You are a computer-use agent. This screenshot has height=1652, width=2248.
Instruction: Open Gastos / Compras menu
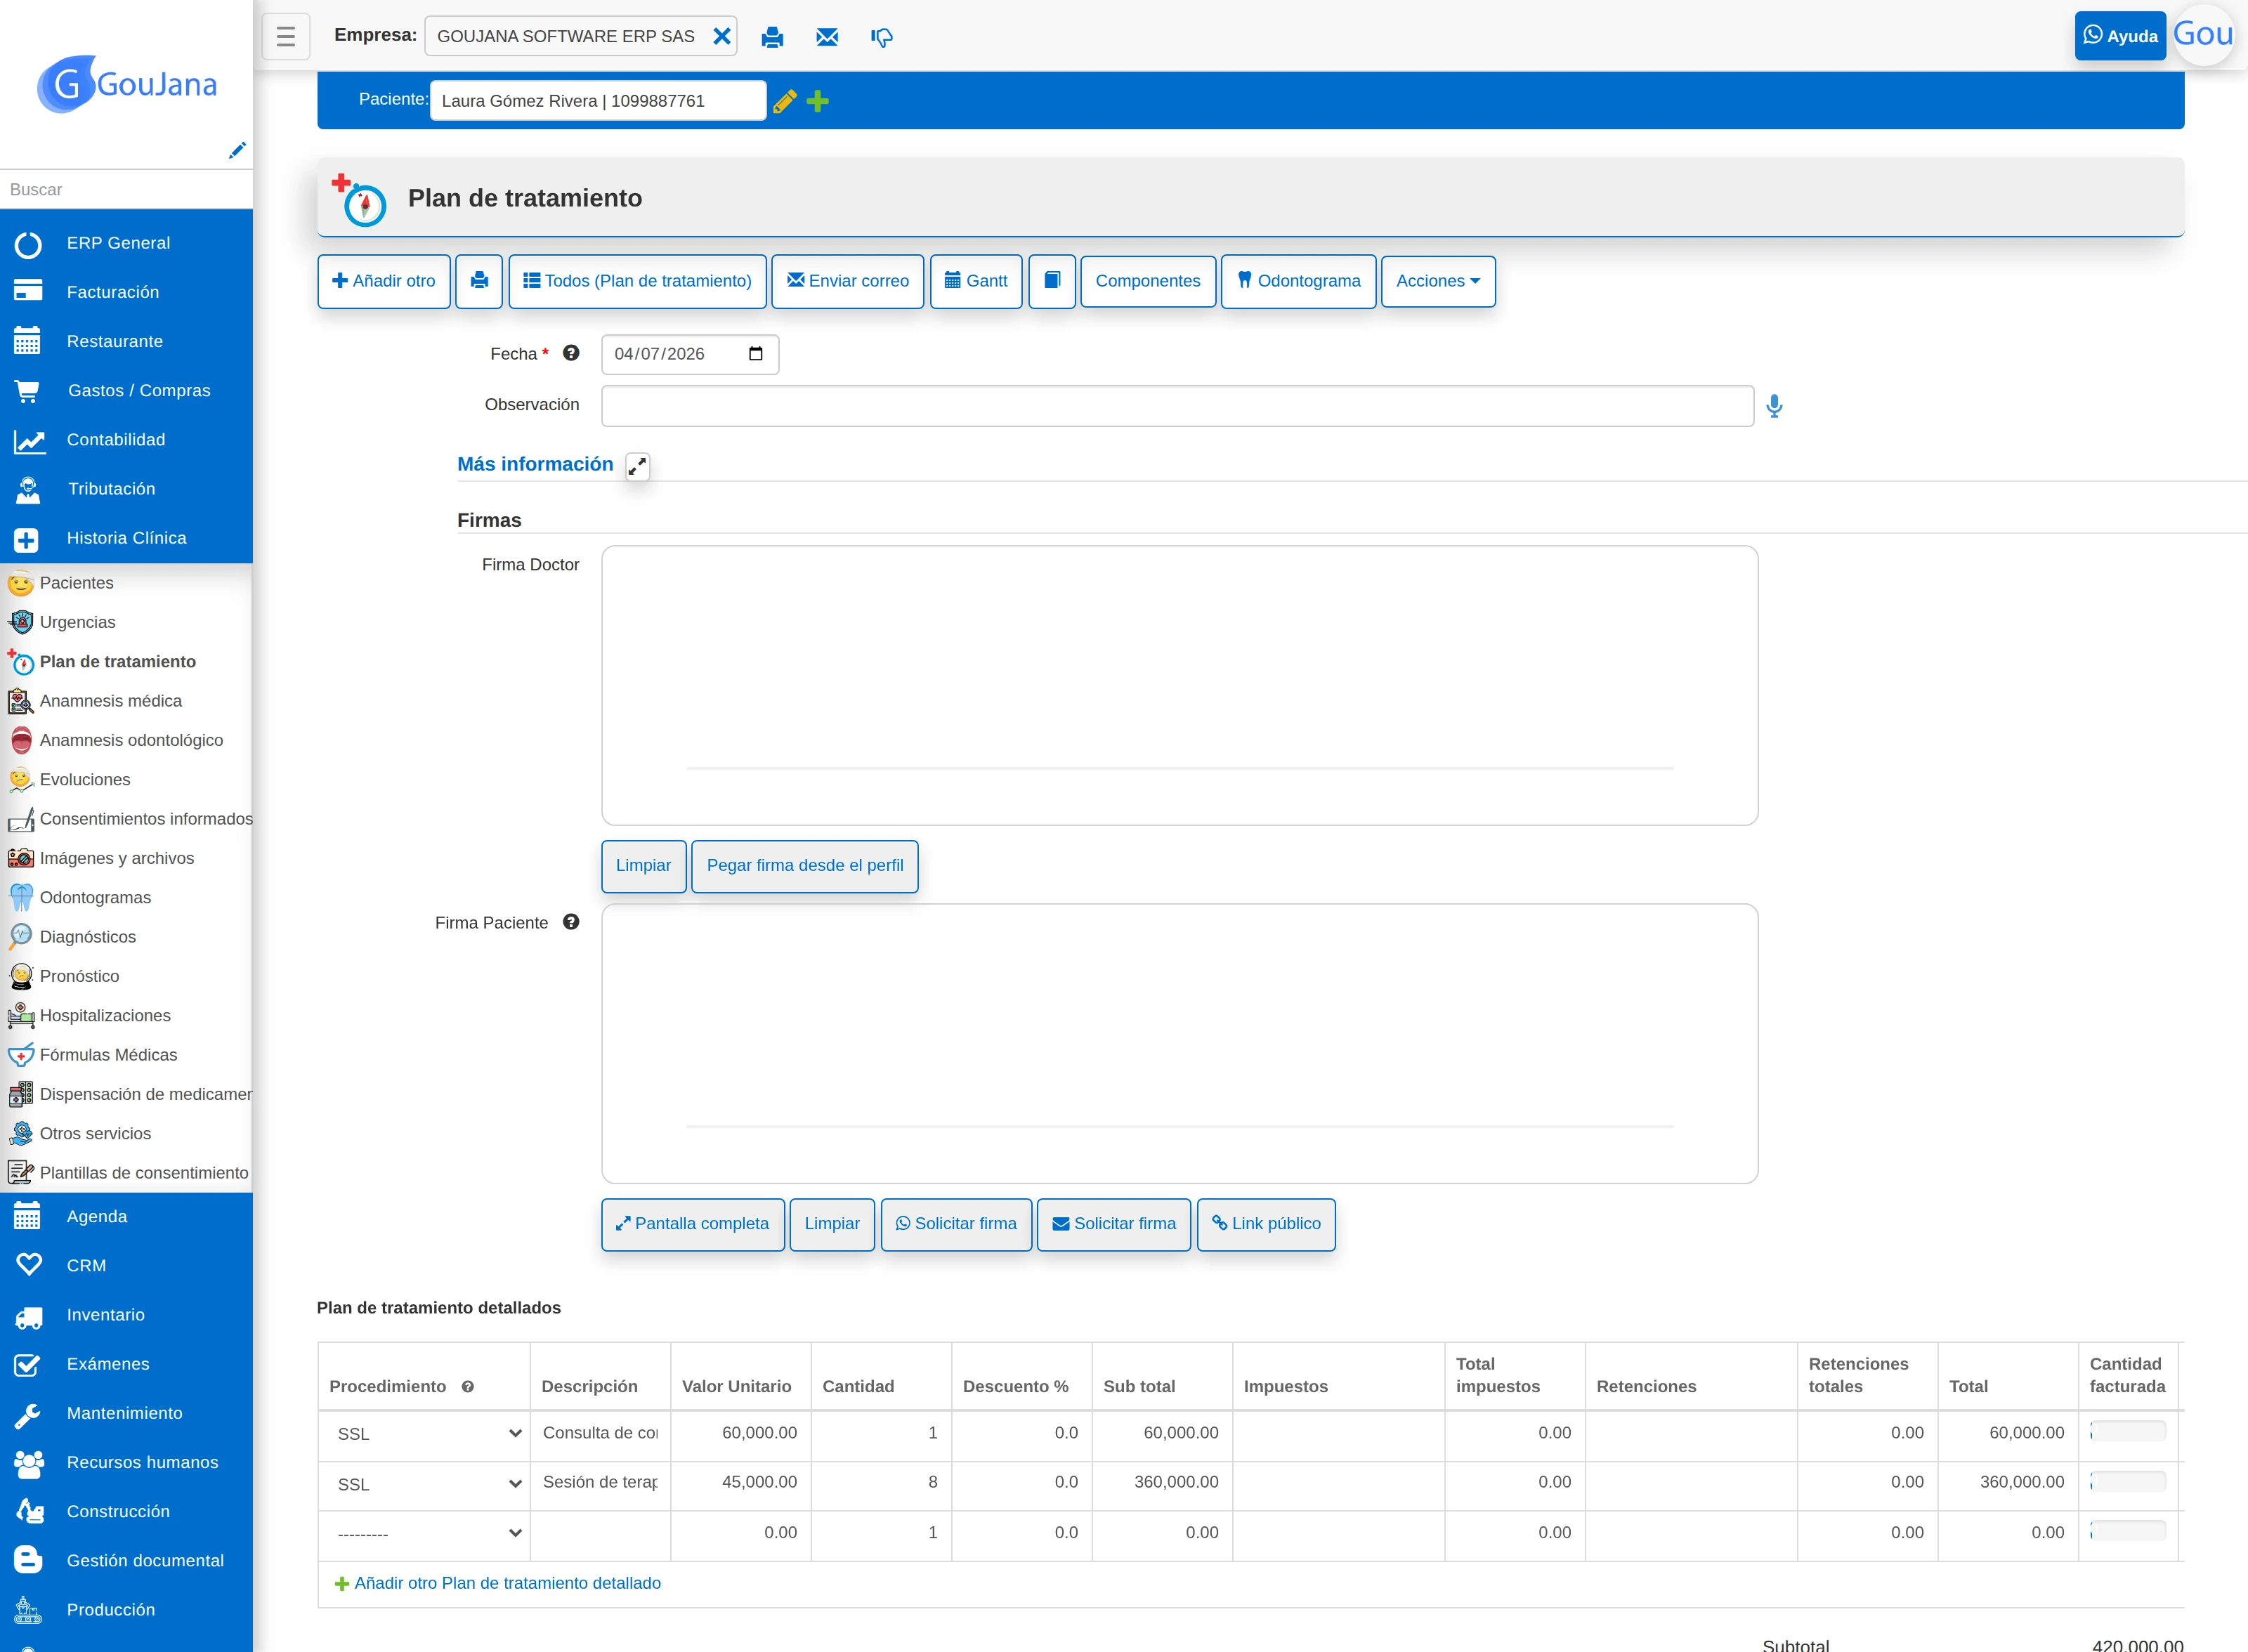click(x=126, y=390)
